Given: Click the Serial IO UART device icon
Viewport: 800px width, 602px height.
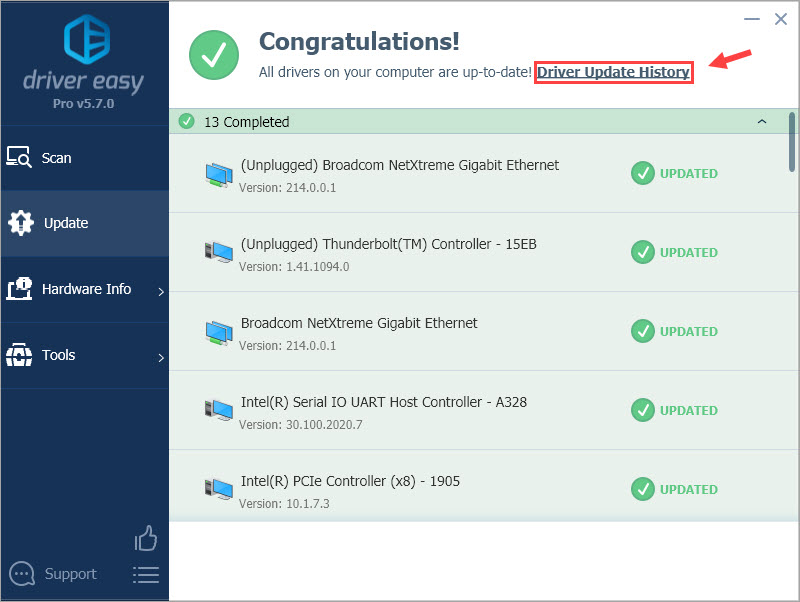Looking at the screenshot, I should [219, 410].
